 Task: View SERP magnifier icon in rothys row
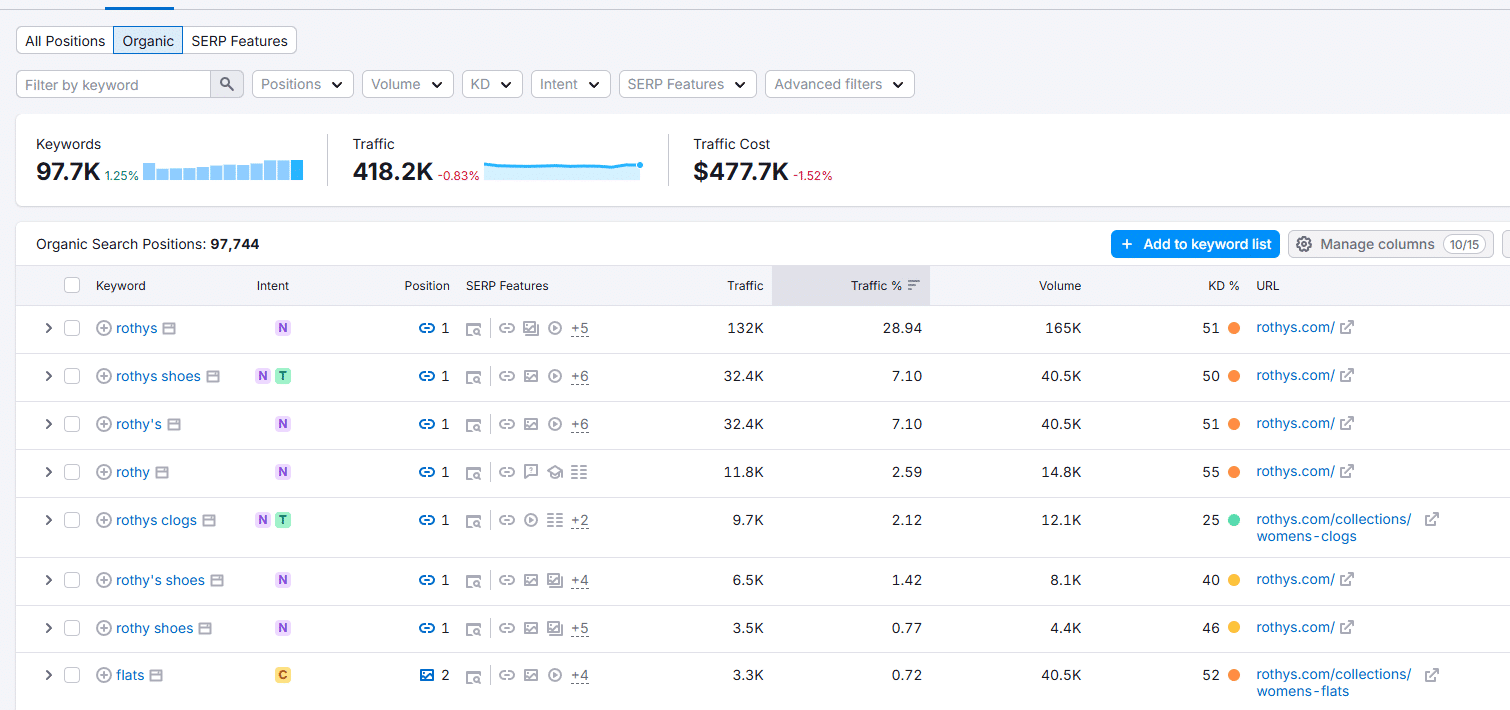[475, 328]
